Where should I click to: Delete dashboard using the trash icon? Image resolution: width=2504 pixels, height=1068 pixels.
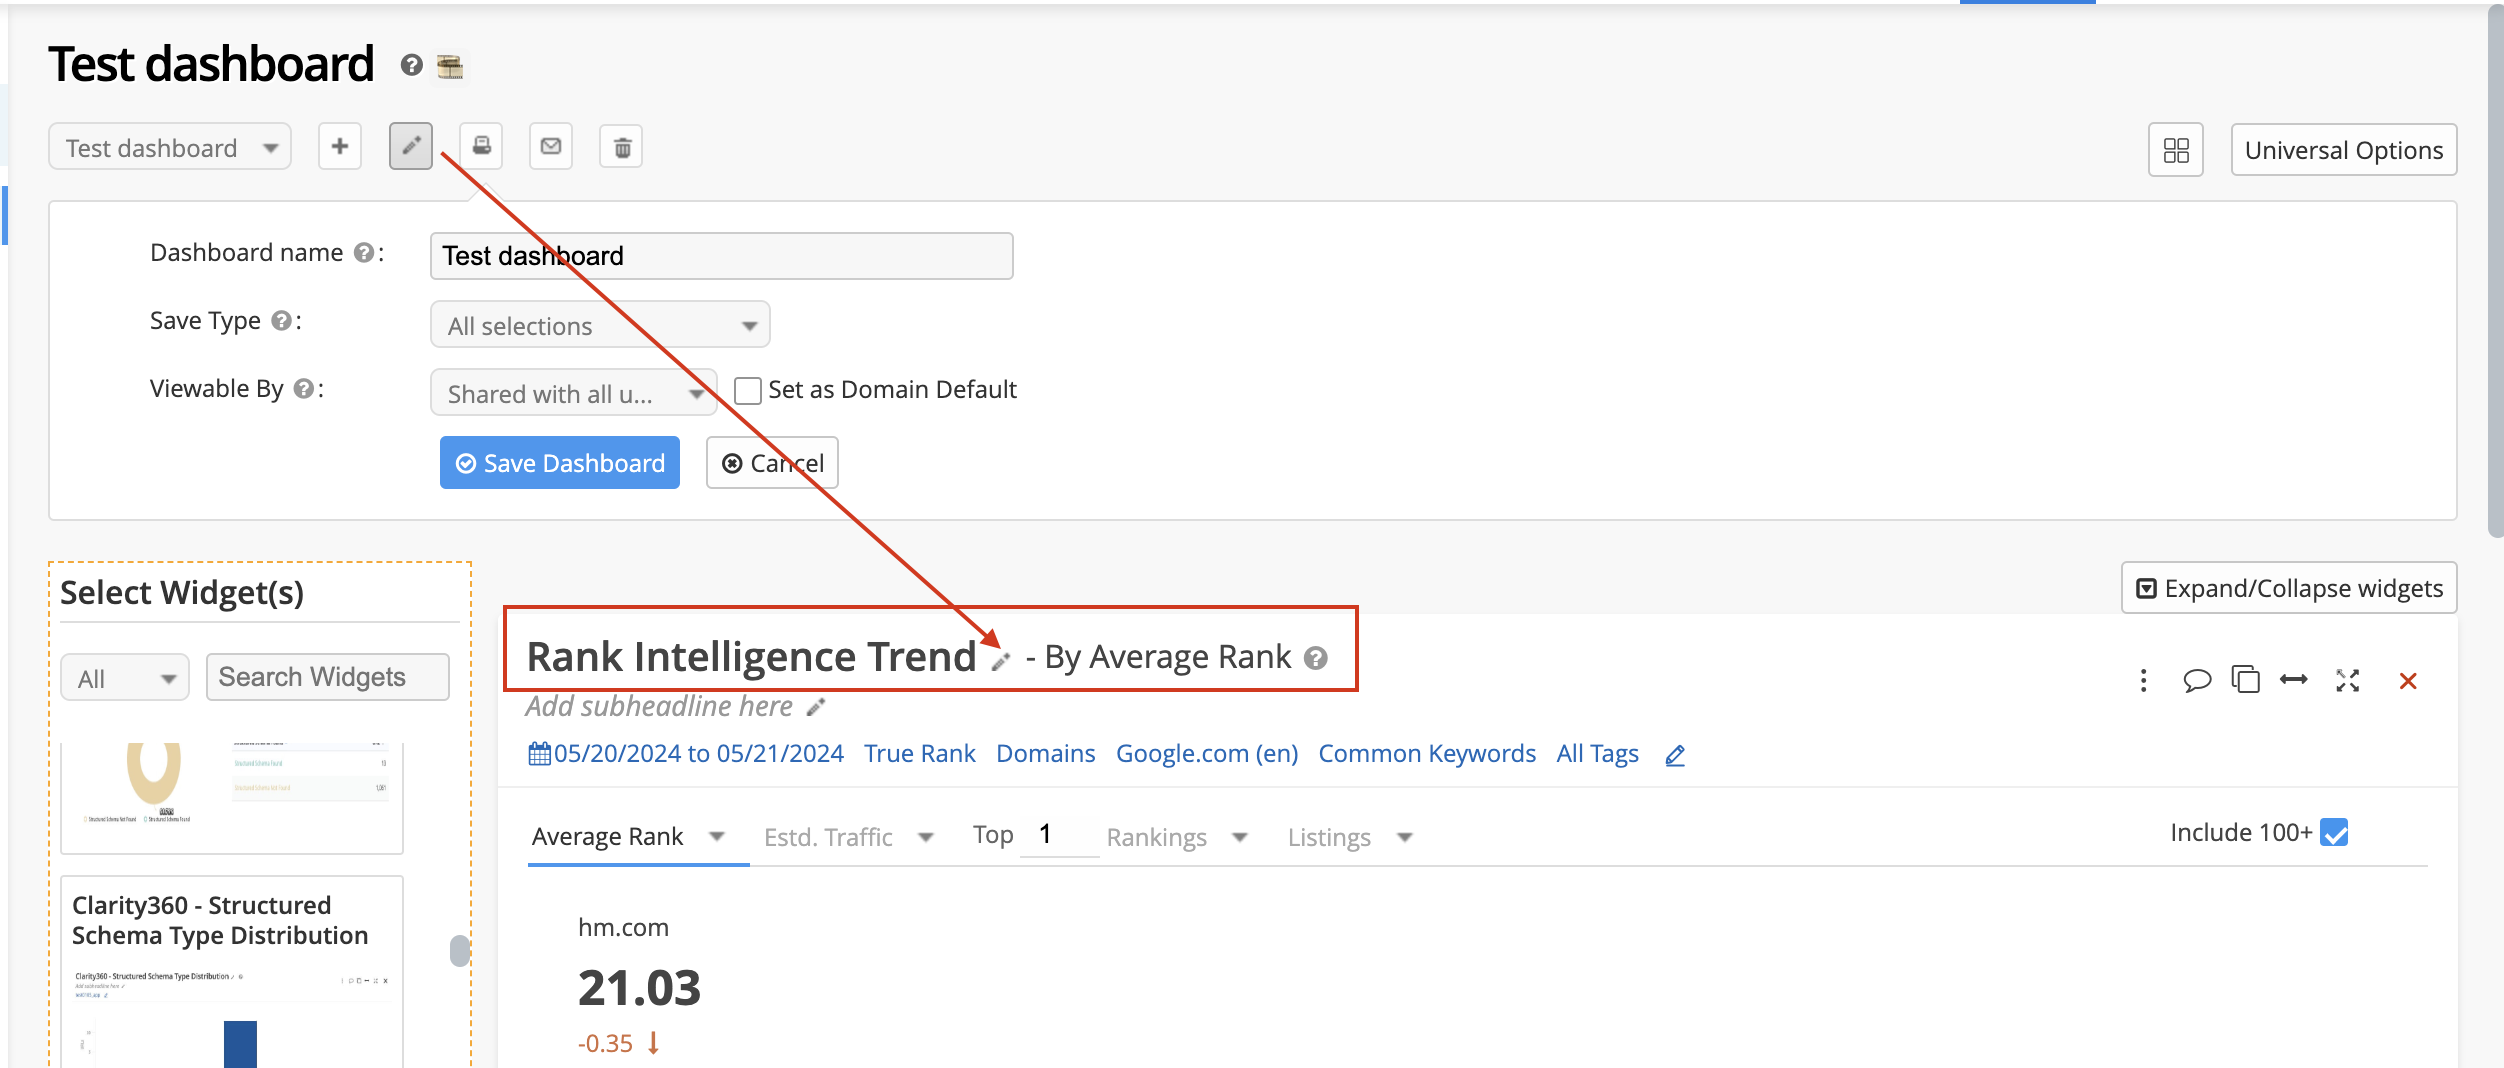[x=621, y=148]
